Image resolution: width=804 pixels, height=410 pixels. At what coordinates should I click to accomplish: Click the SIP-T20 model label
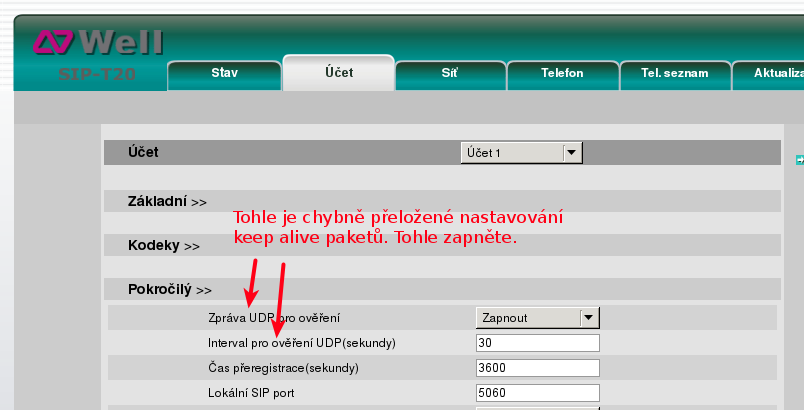tap(96, 74)
